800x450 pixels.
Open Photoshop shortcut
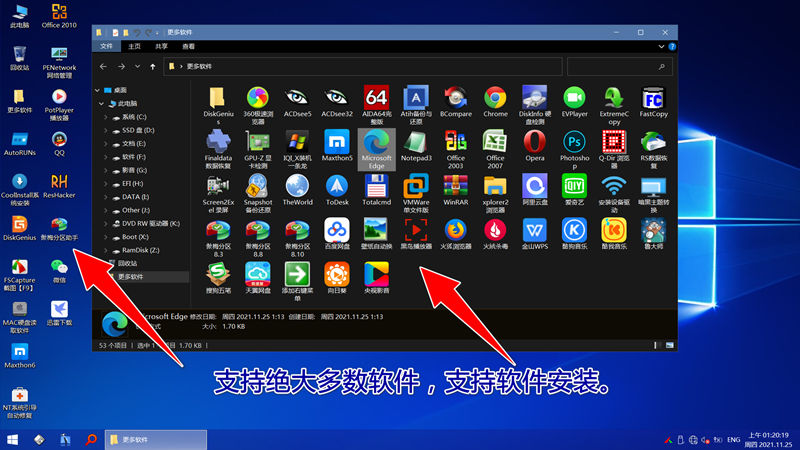point(574,149)
